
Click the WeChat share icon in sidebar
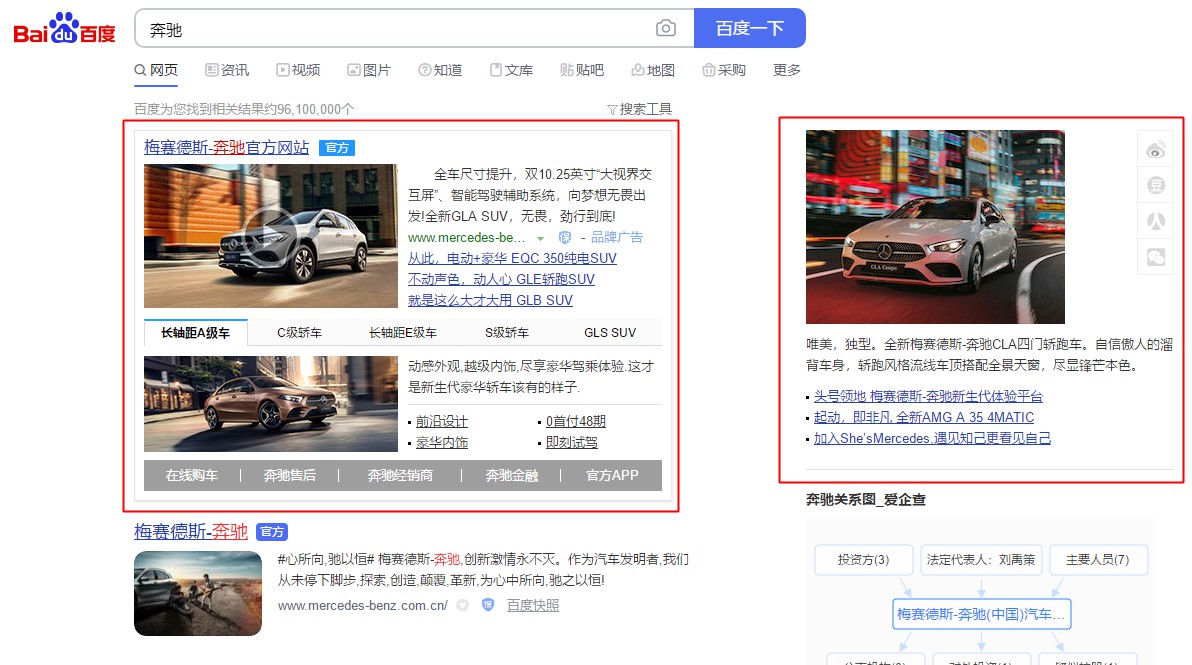[x=1156, y=257]
